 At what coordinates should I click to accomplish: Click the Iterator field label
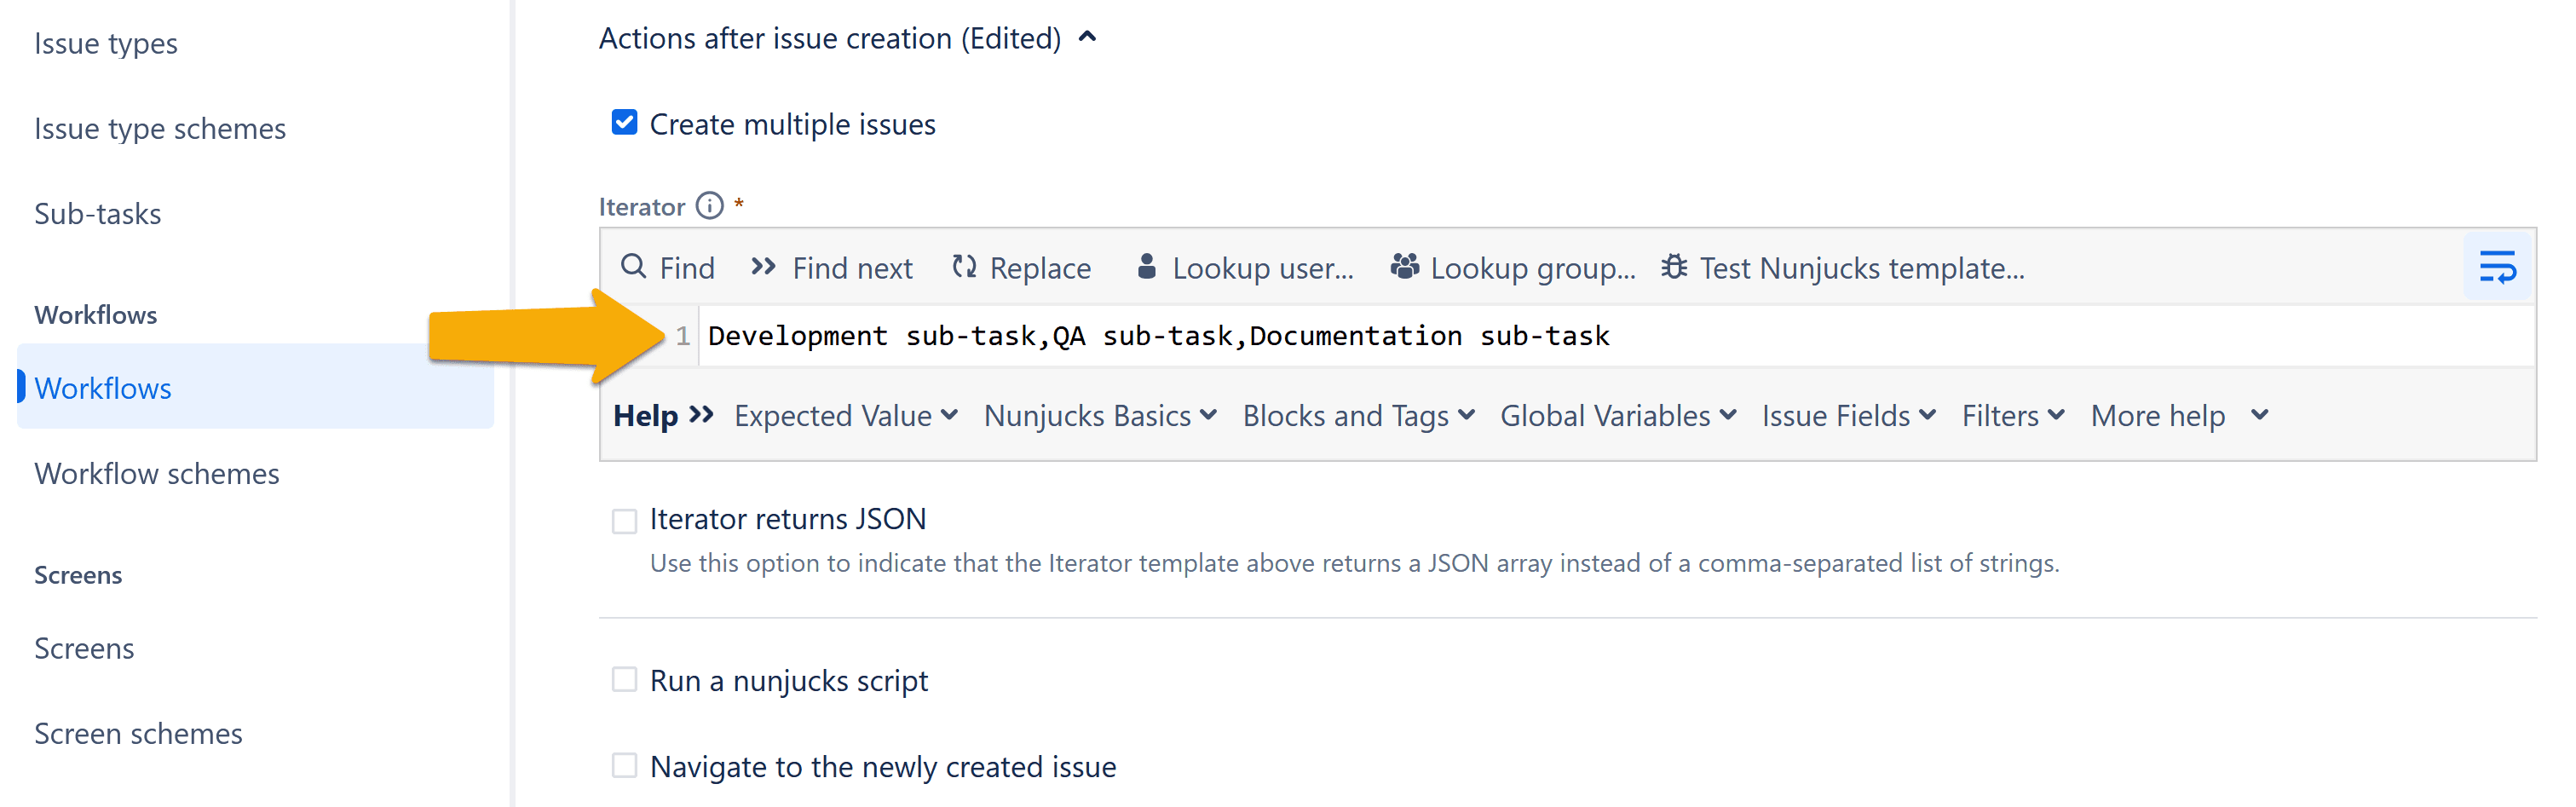coord(642,206)
